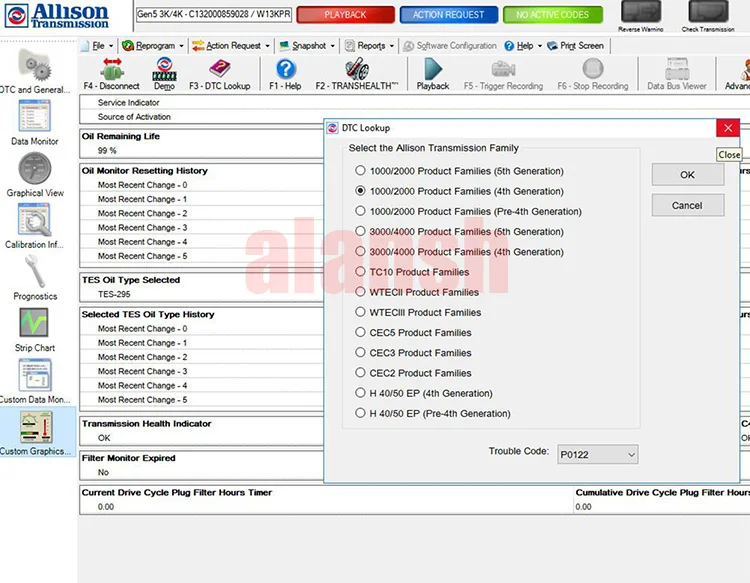The width and height of the screenshot is (750, 583).
Task: Select the Source of Activation row
Action: tap(202, 117)
